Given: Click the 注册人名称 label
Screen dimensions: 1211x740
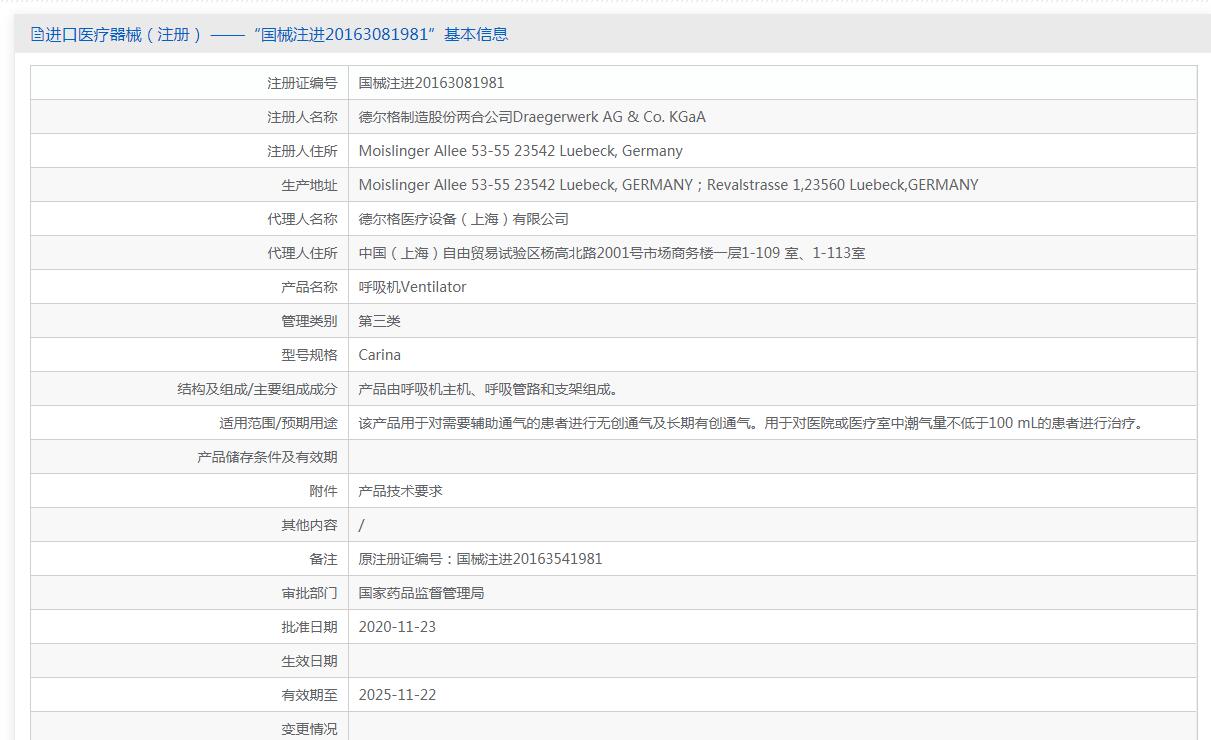Looking at the screenshot, I should [x=302, y=117].
